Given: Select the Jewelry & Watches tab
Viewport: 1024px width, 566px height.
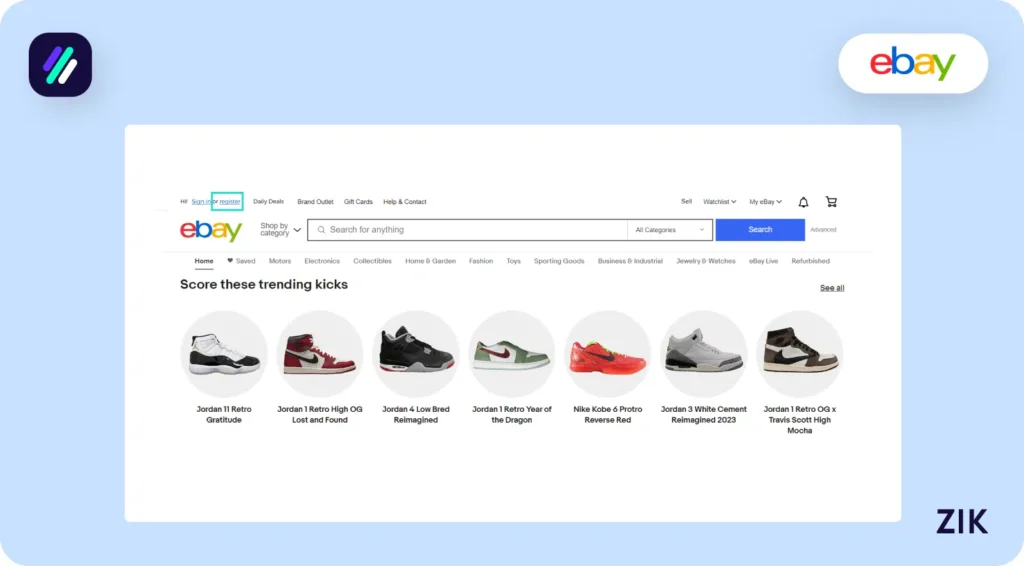Looking at the screenshot, I should (706, 261).
